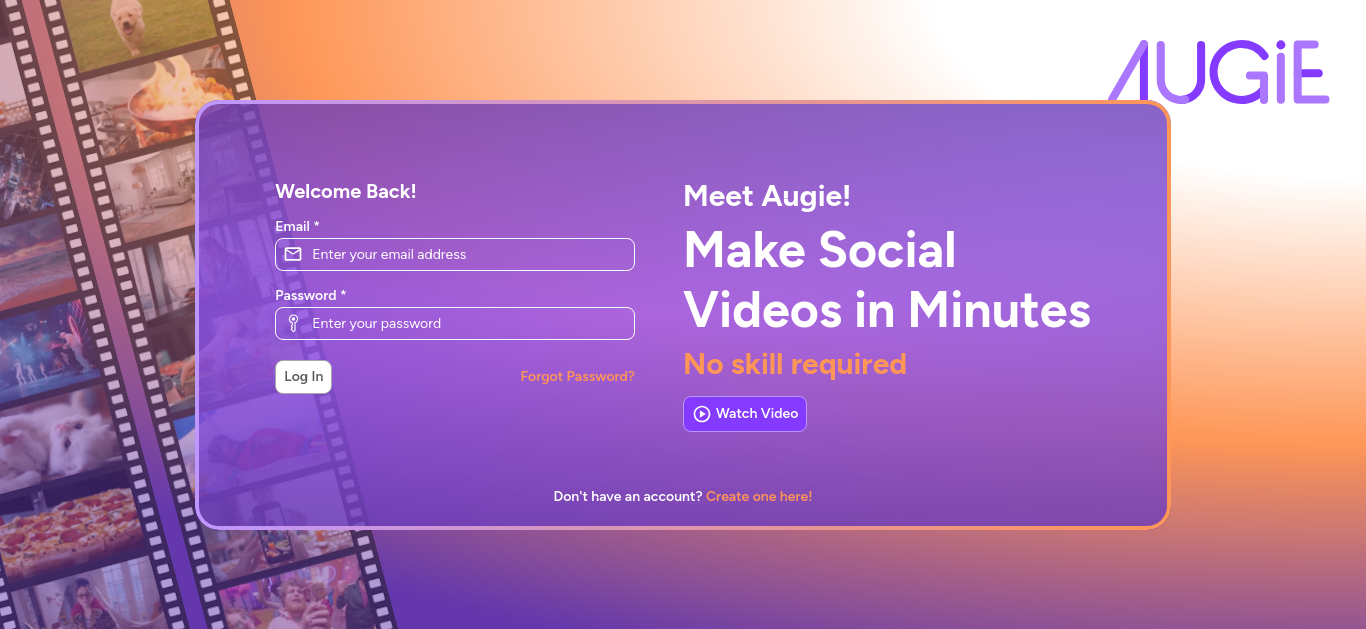Click the Watch Video button
Screen dimensions: 1366x629
745,414
